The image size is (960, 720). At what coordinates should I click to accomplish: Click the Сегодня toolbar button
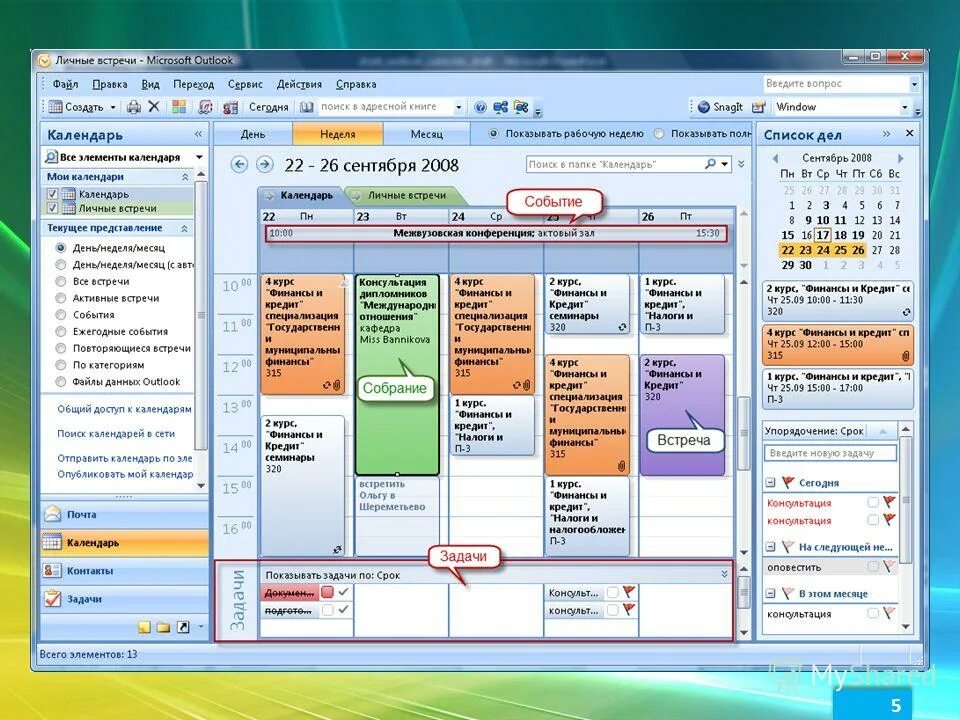(268, 107)
